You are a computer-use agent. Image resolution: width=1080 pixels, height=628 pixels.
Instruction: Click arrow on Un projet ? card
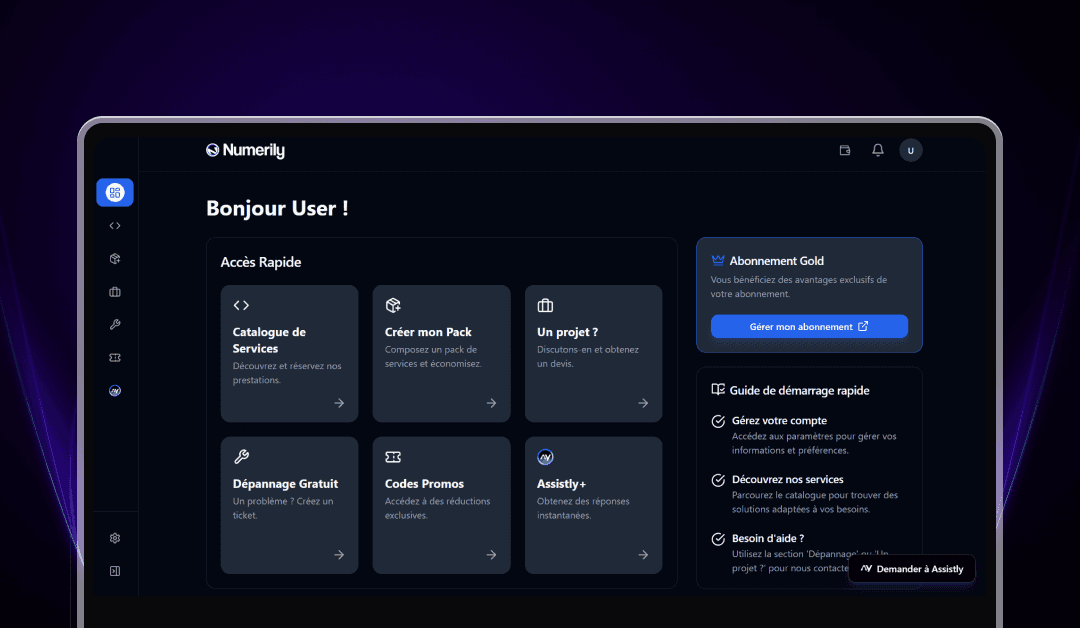(643, 403)
